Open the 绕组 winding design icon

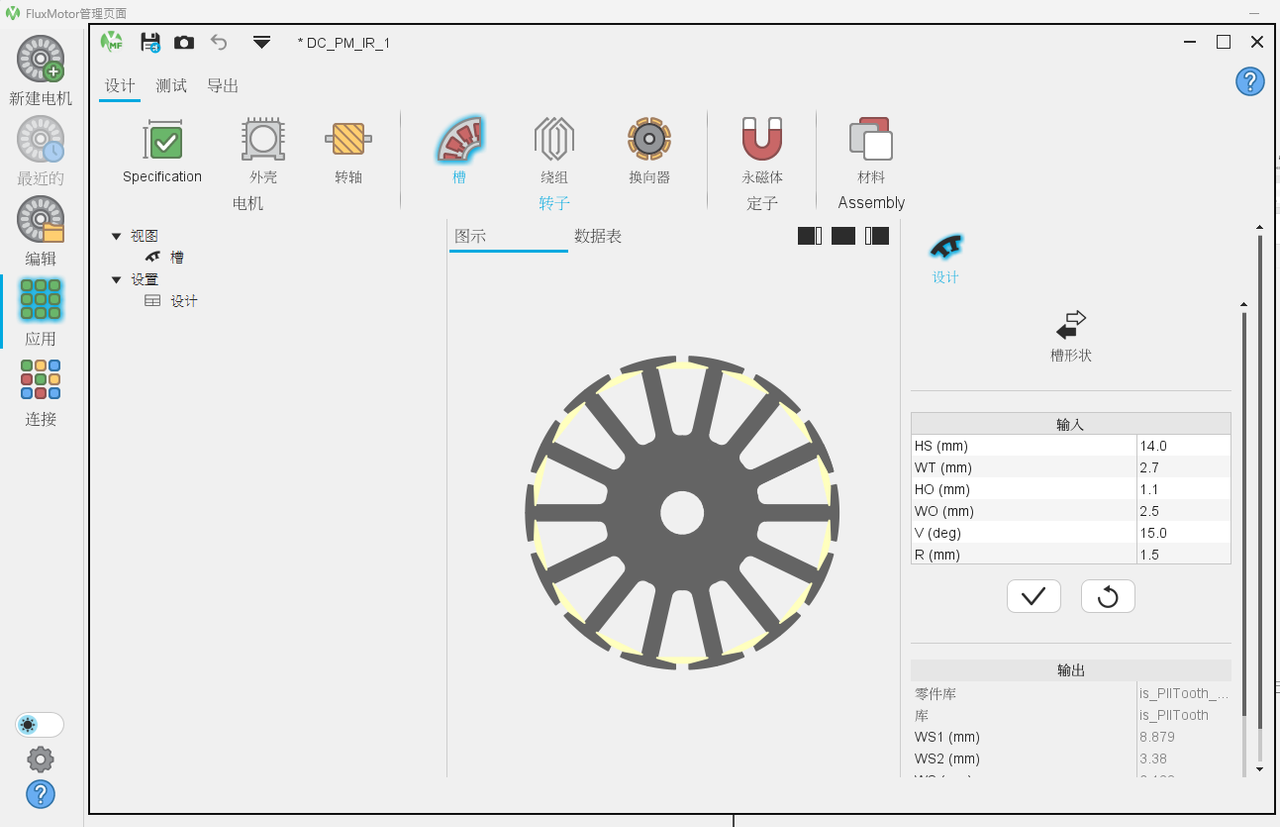pyautogui.click(x=554, y=140)
